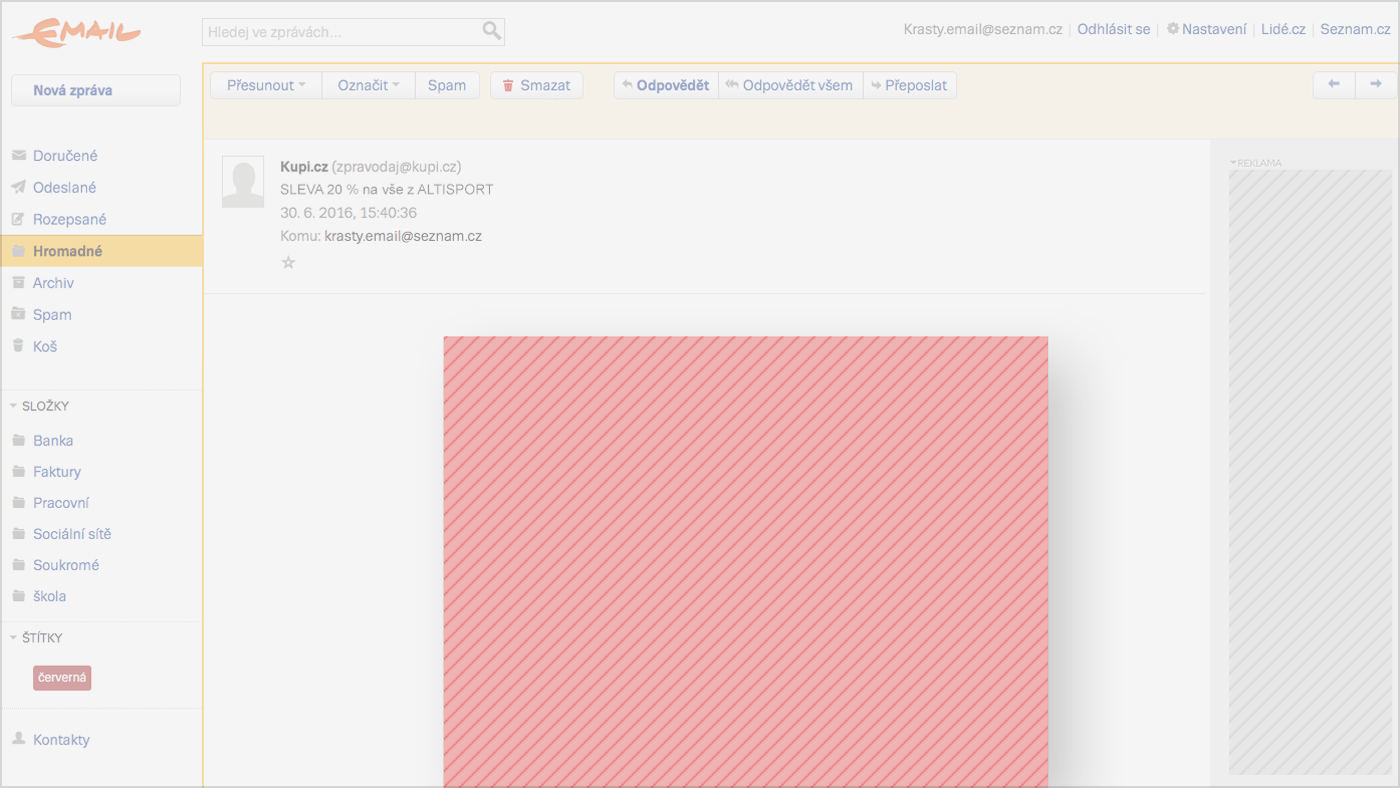Open the Přesunout dropdown
This screenshot has height=788, width=1400.
(266, 85)
